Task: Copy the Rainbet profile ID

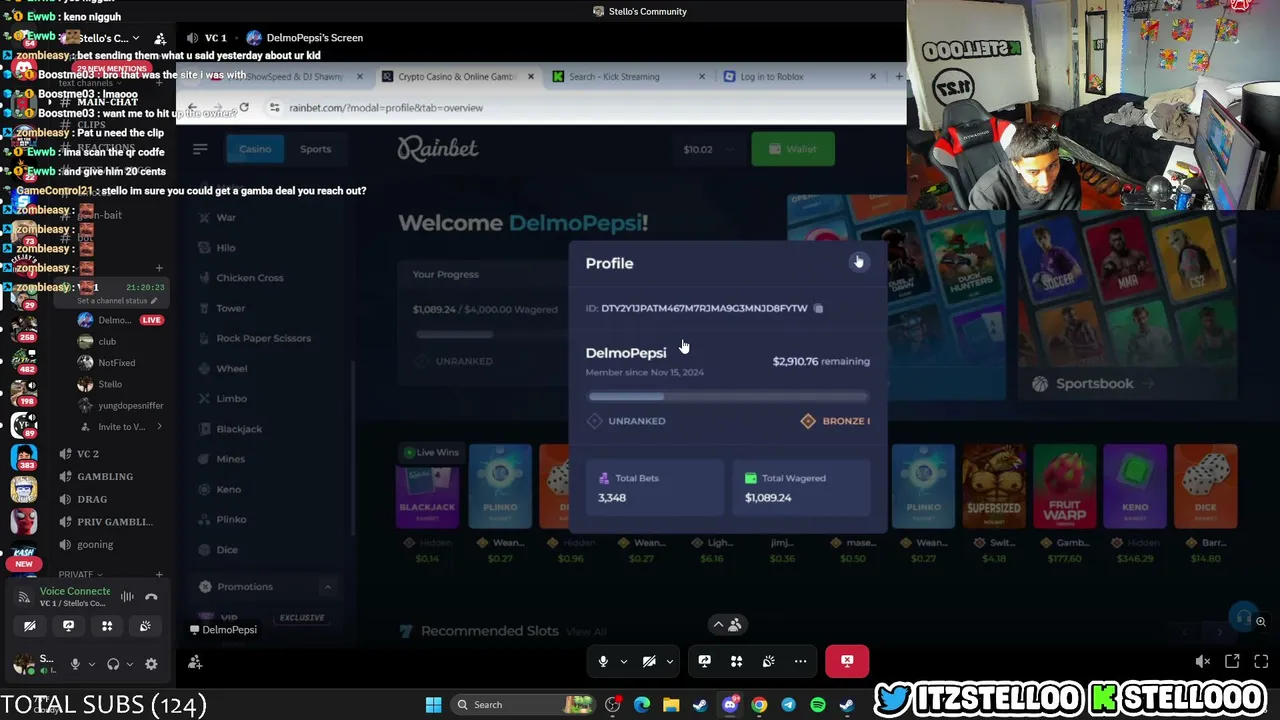Action: coord(818,308)
